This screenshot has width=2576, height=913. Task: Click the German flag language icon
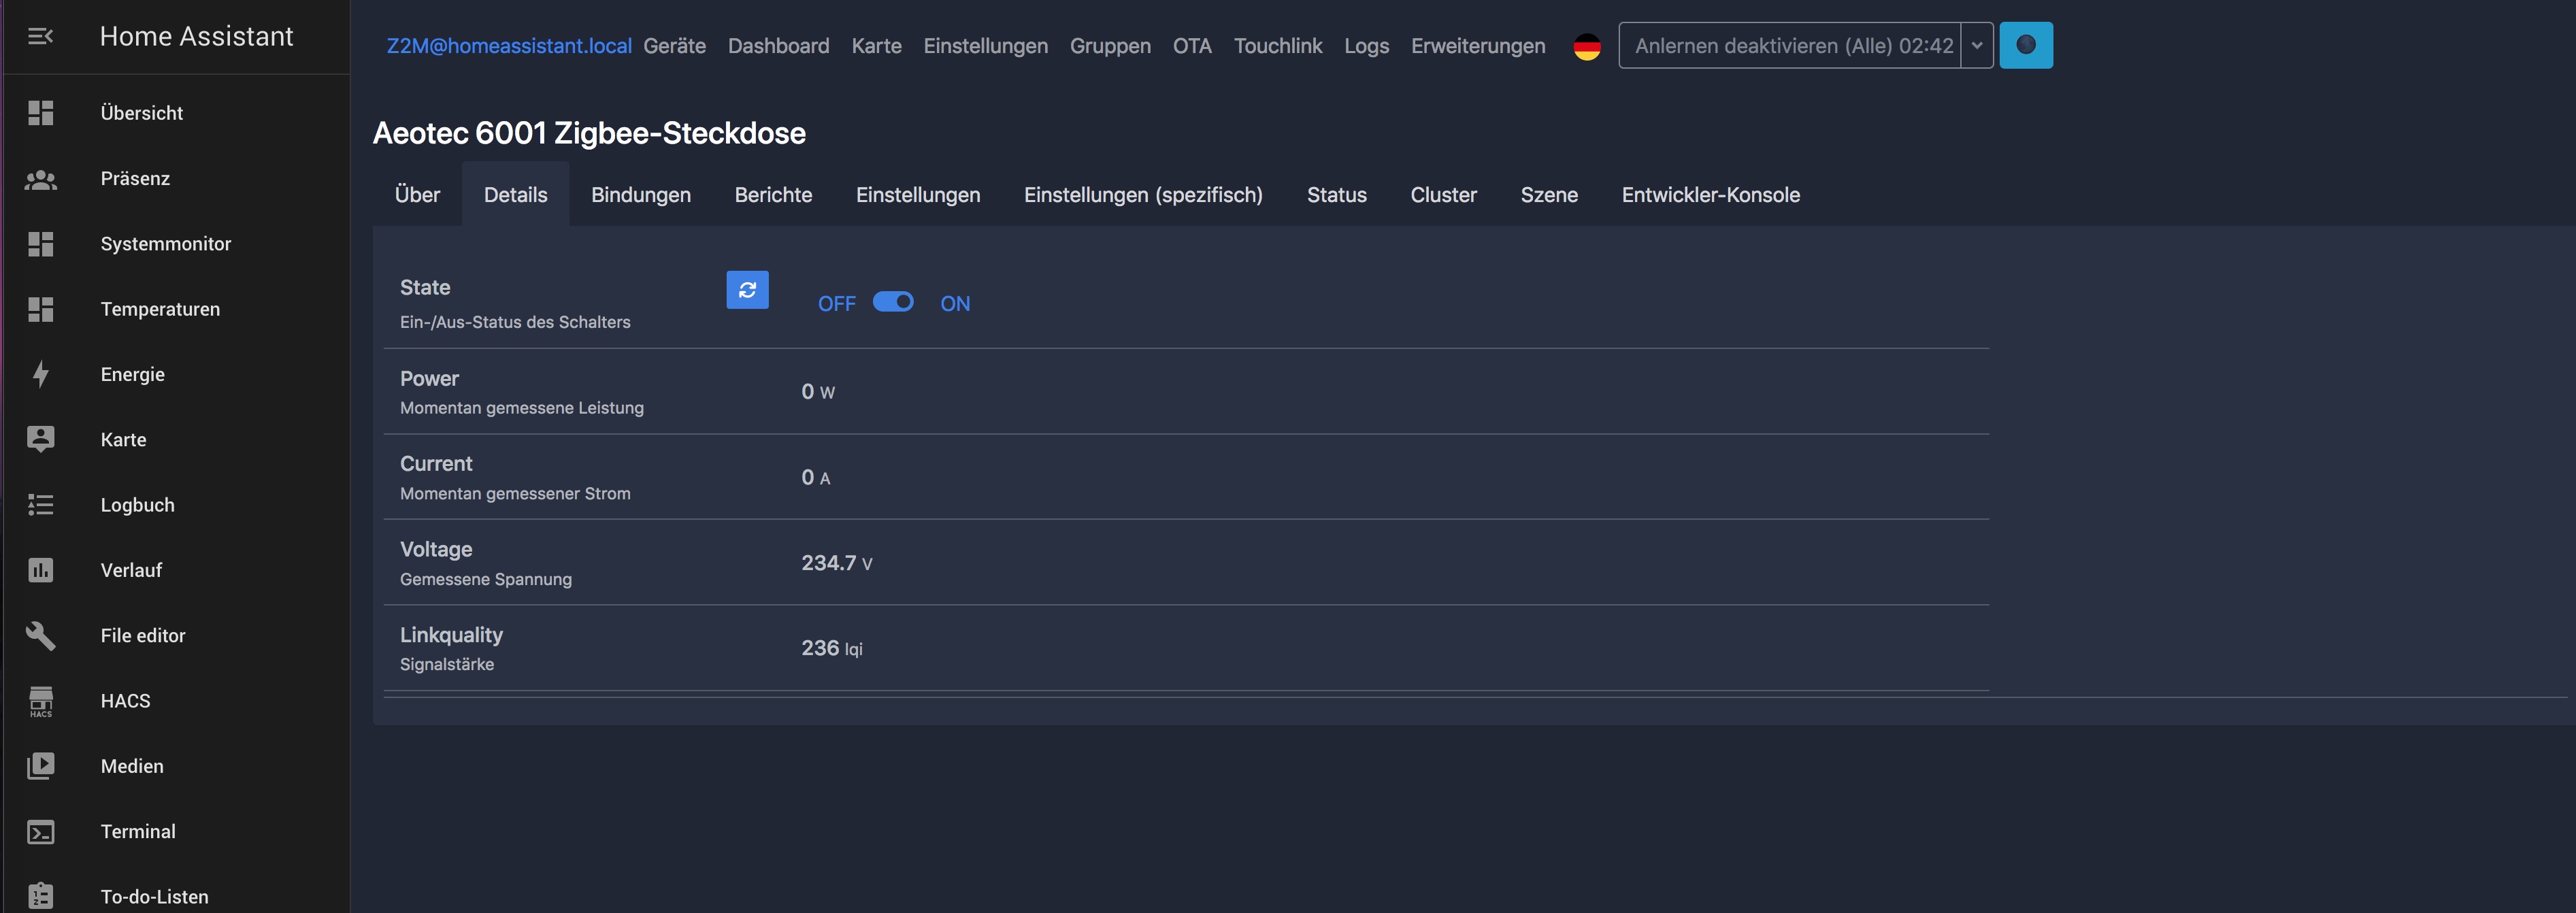1586,46
